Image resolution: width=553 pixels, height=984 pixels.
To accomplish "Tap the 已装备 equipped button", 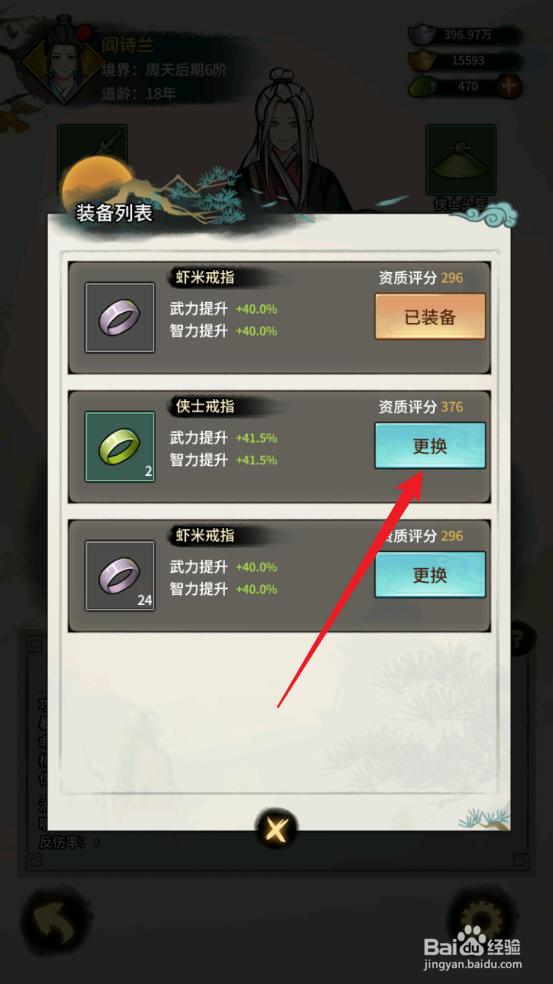I will [430, 317].
